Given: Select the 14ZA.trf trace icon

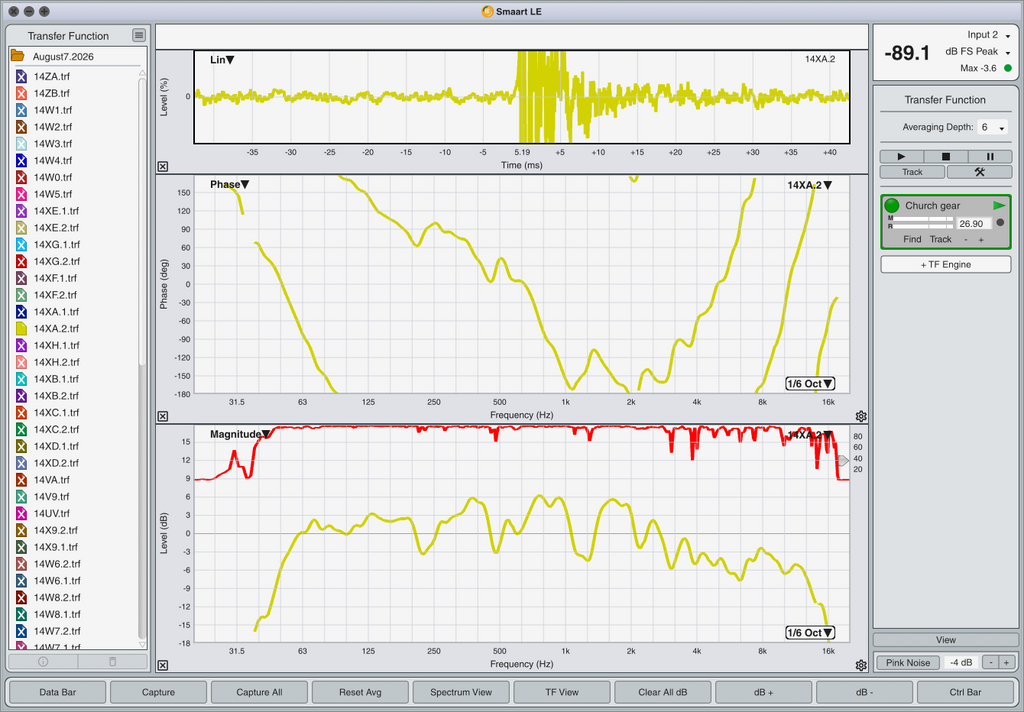Looking at the screenshot, I should click(21, 76).
